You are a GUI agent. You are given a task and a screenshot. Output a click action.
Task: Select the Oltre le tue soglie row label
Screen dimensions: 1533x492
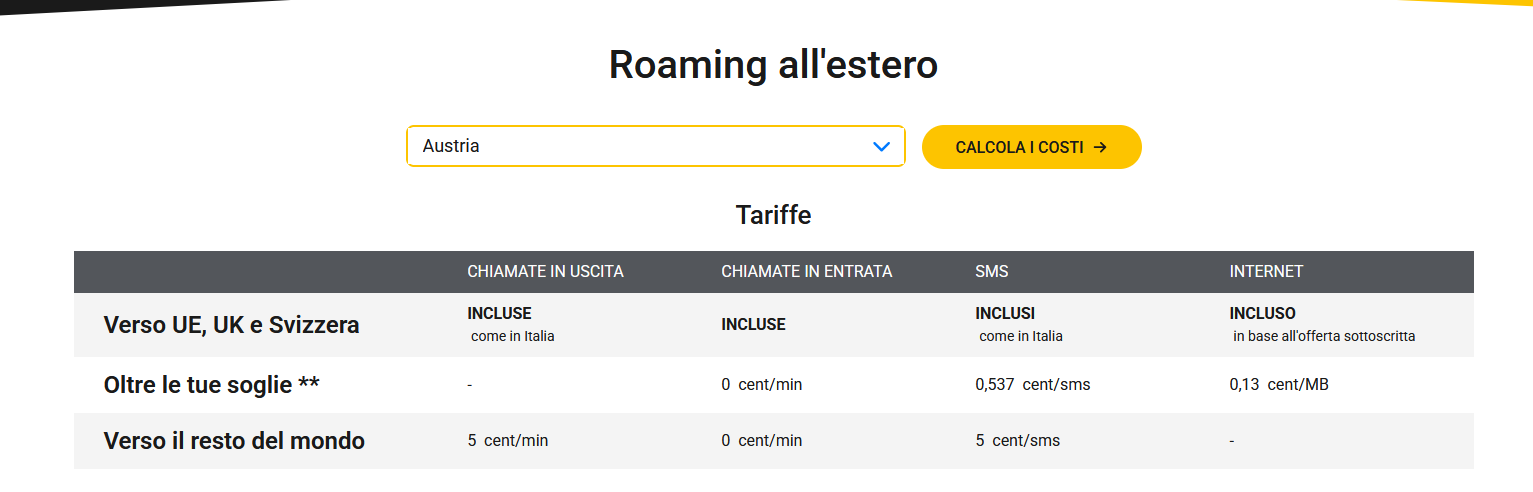point(211,385)
